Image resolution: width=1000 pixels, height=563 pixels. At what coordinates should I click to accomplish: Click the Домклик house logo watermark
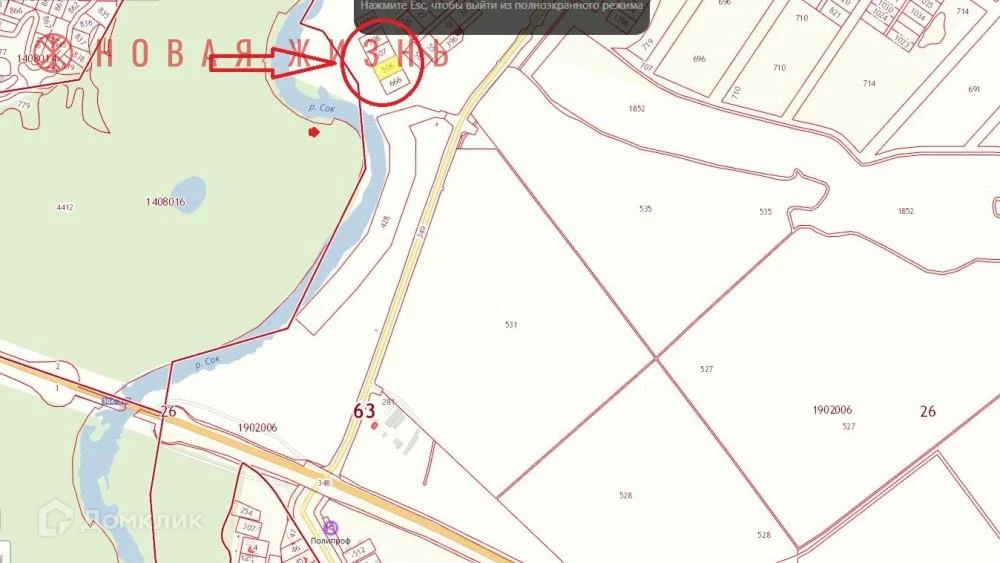point(55,518)
